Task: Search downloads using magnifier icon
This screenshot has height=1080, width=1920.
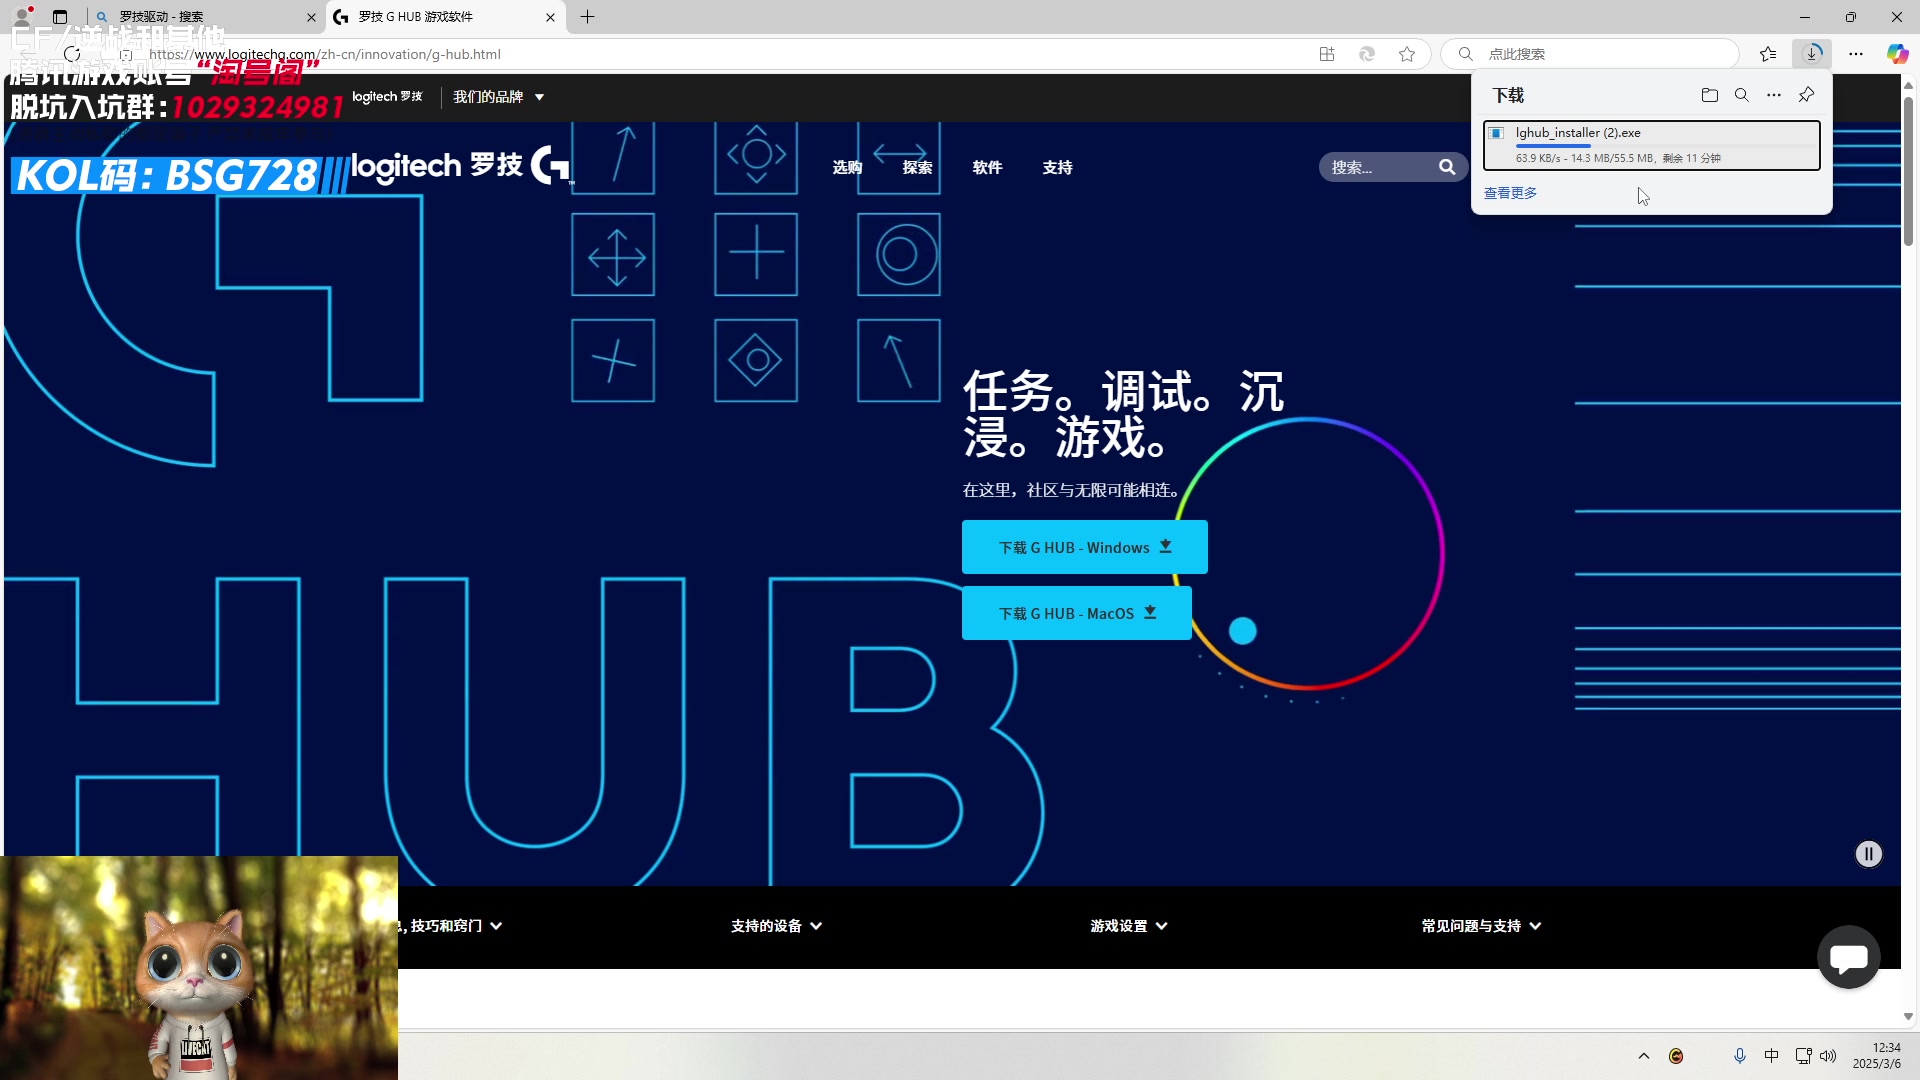Action: tap(1741, 95)
